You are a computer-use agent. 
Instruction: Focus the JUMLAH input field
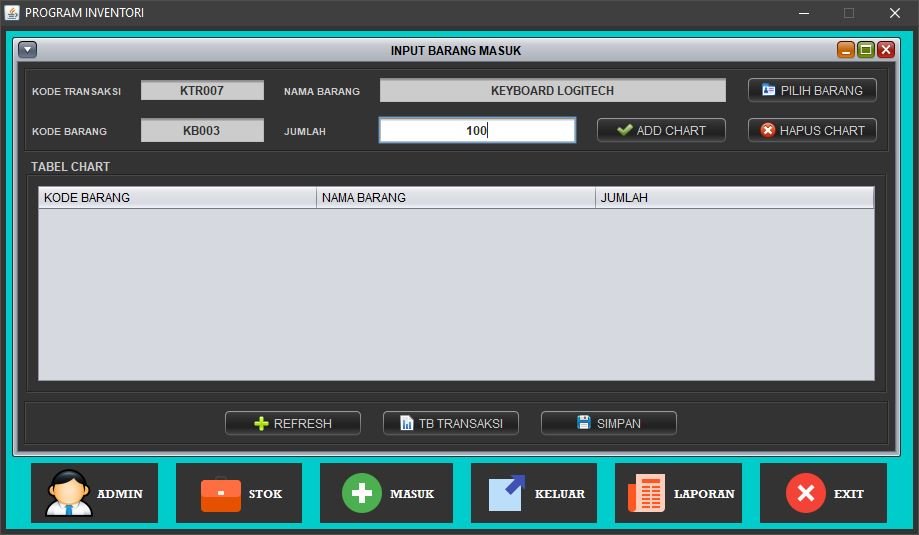click(x=477, y=130)
